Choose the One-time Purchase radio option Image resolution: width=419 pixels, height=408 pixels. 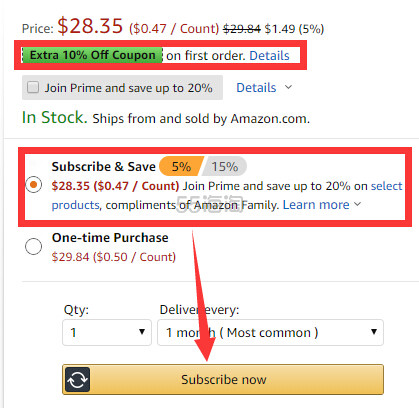33,246
